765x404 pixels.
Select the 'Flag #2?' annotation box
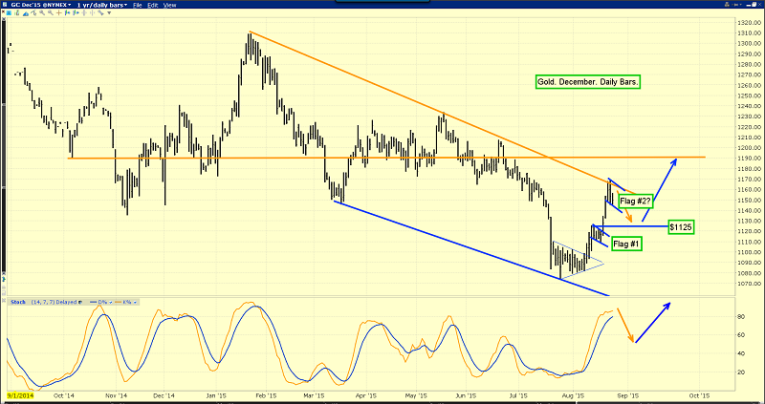(x=636, y=201)
